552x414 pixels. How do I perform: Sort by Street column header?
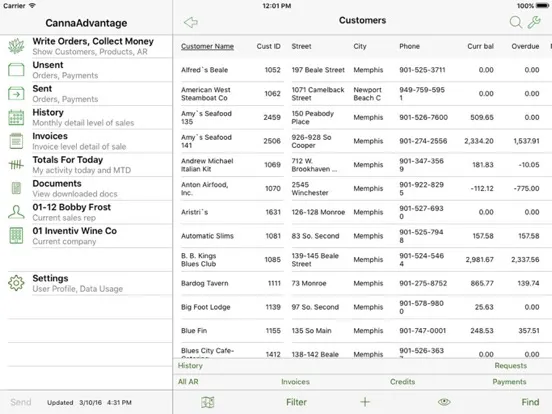(301, 46)
